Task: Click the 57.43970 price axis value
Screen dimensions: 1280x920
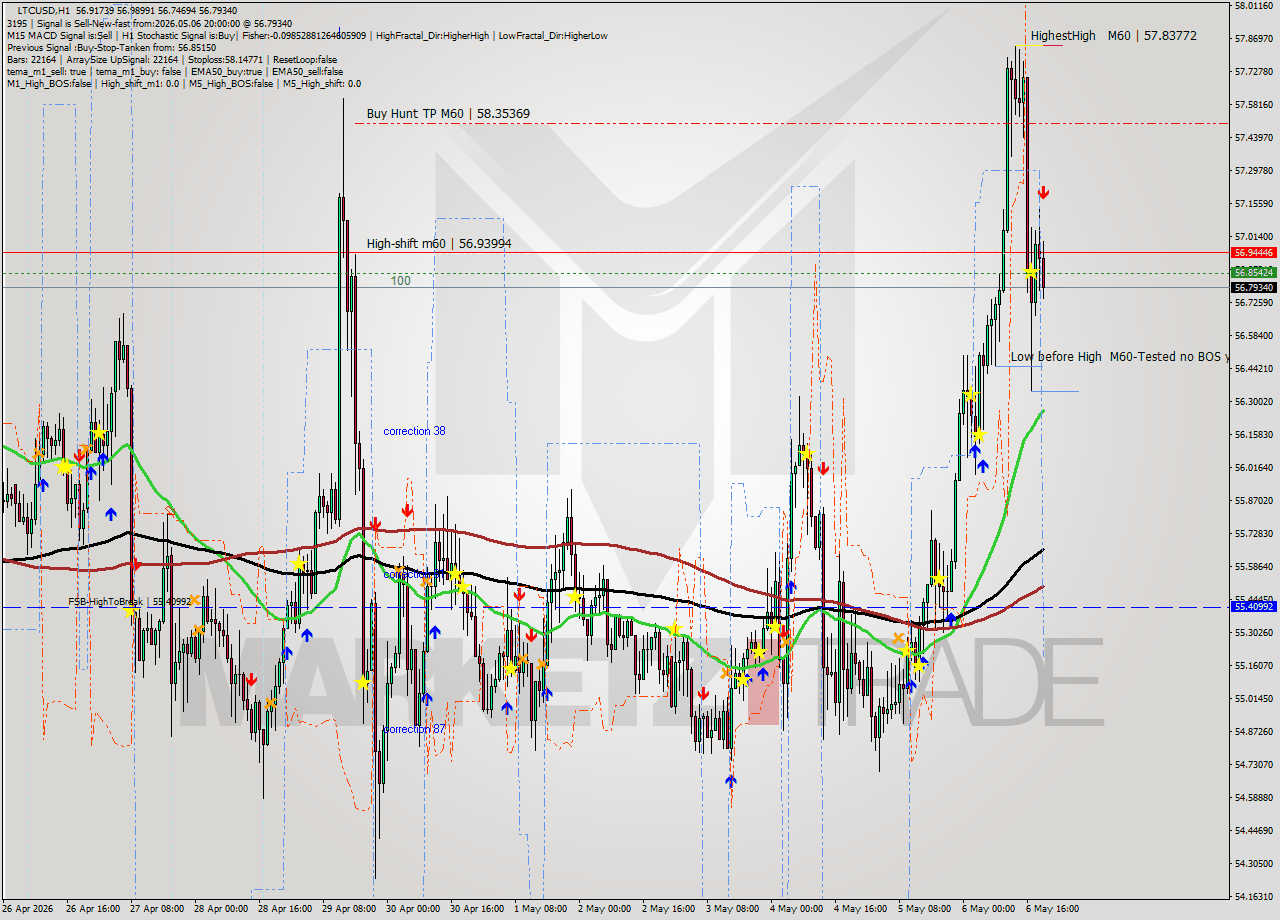Action: 1253,138
